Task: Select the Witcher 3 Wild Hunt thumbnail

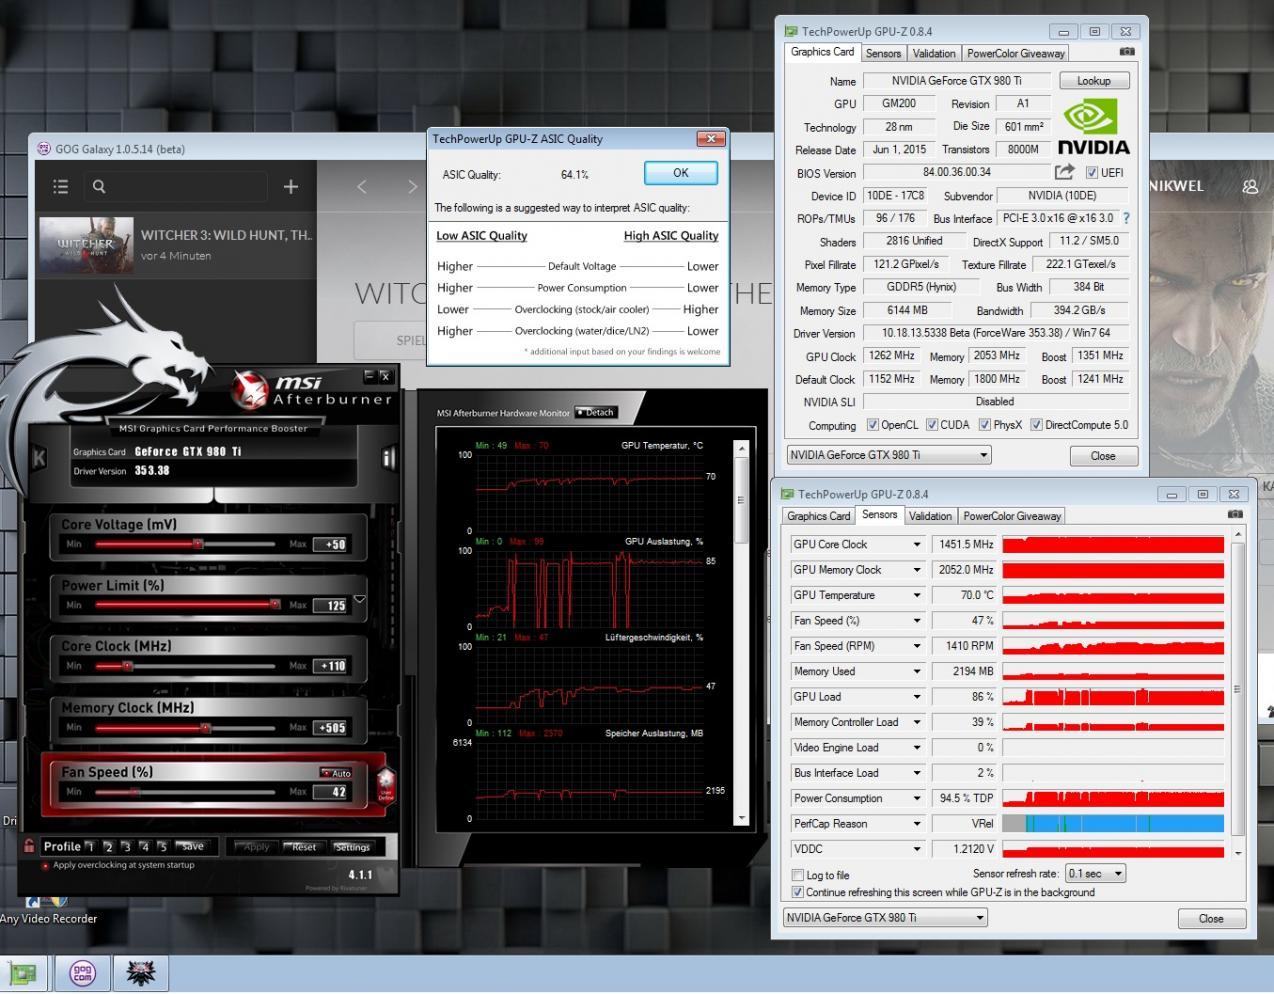Action: click(x=85, y=245)
